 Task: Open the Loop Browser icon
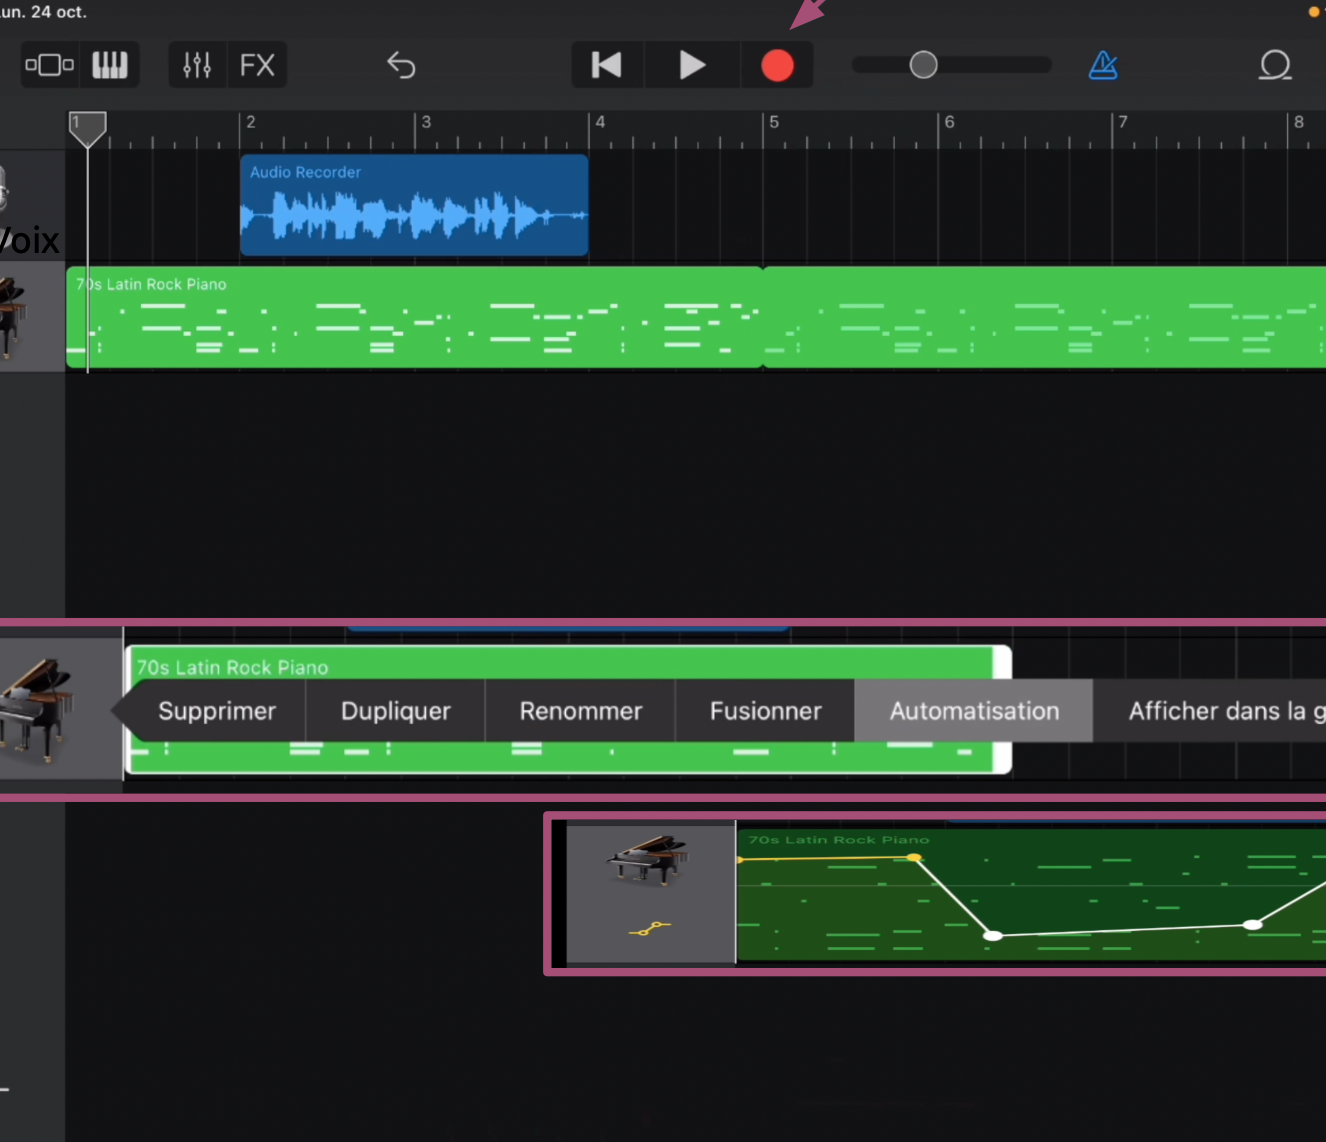coord(1275,65)
